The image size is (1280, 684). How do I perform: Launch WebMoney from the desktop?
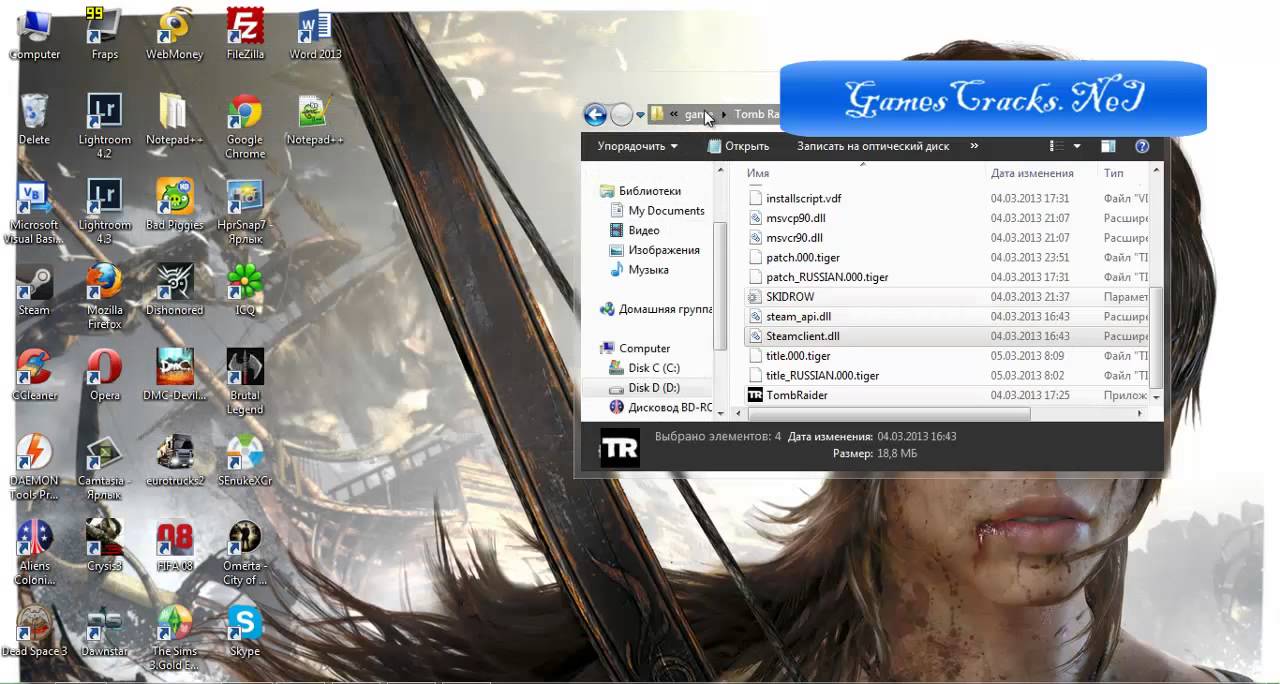point(174,34)
